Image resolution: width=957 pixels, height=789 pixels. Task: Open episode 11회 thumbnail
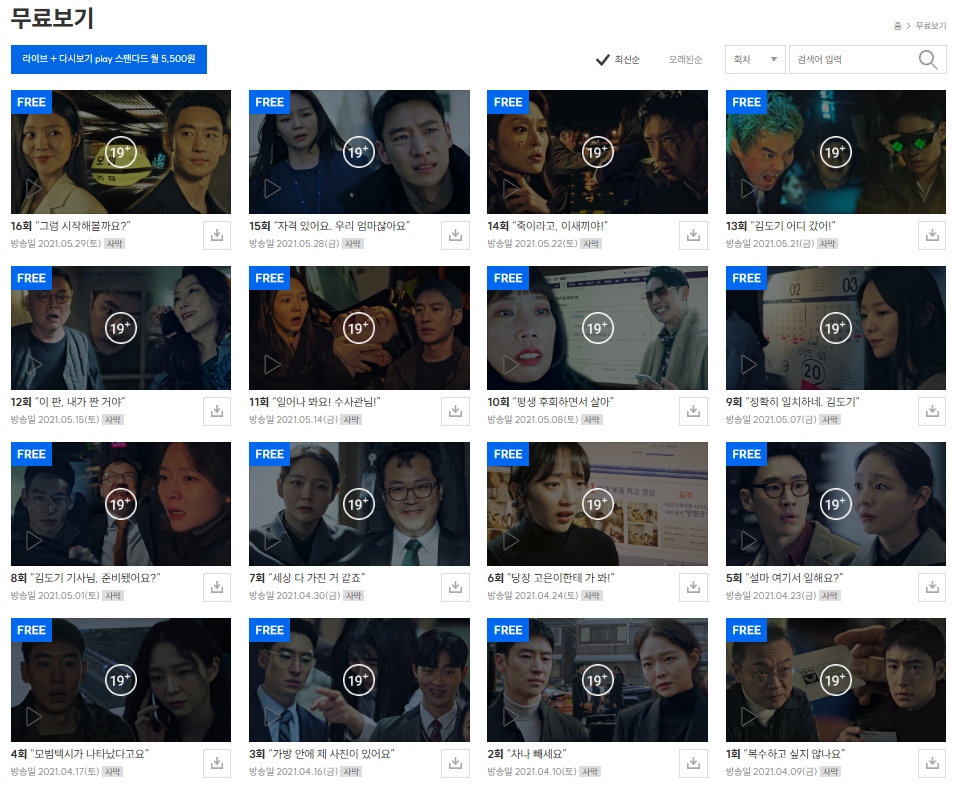[x=359, y=328]
